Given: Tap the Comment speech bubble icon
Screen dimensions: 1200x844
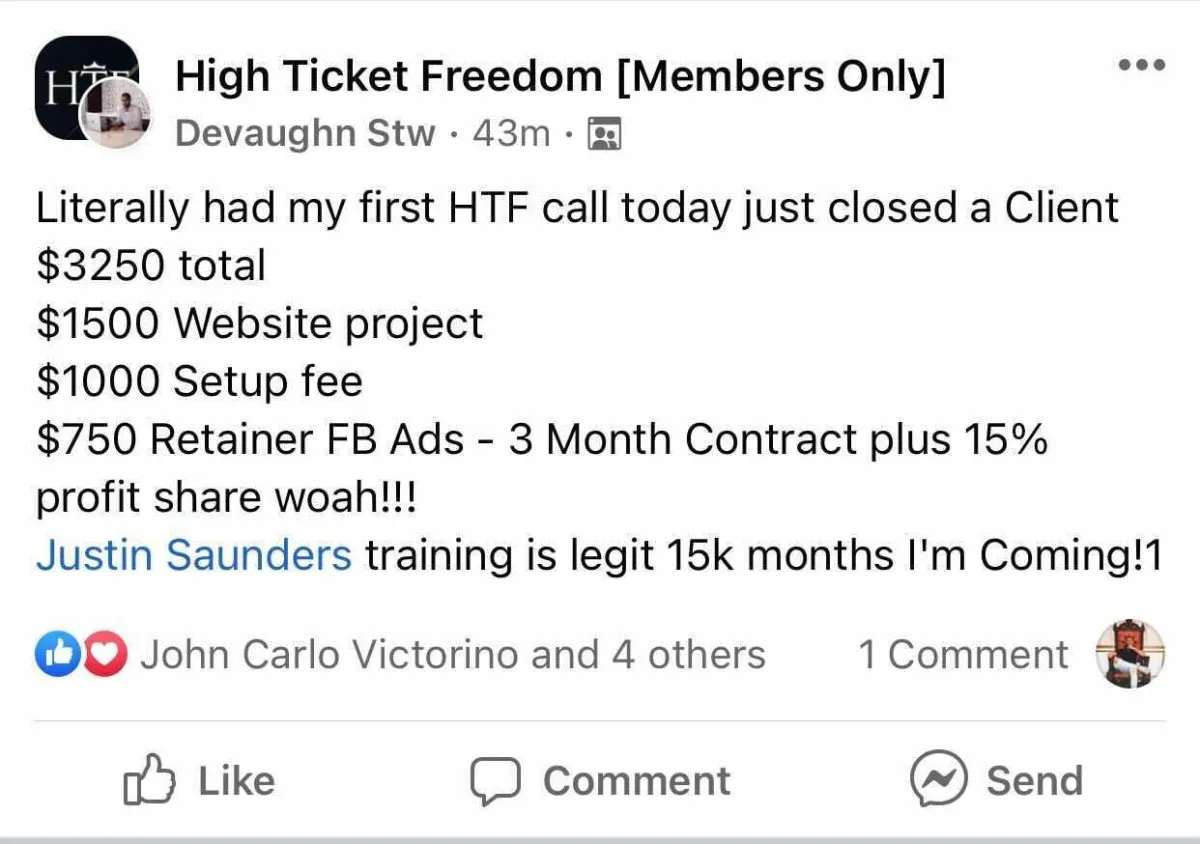Looking at the screenshot, I should 495,781.
